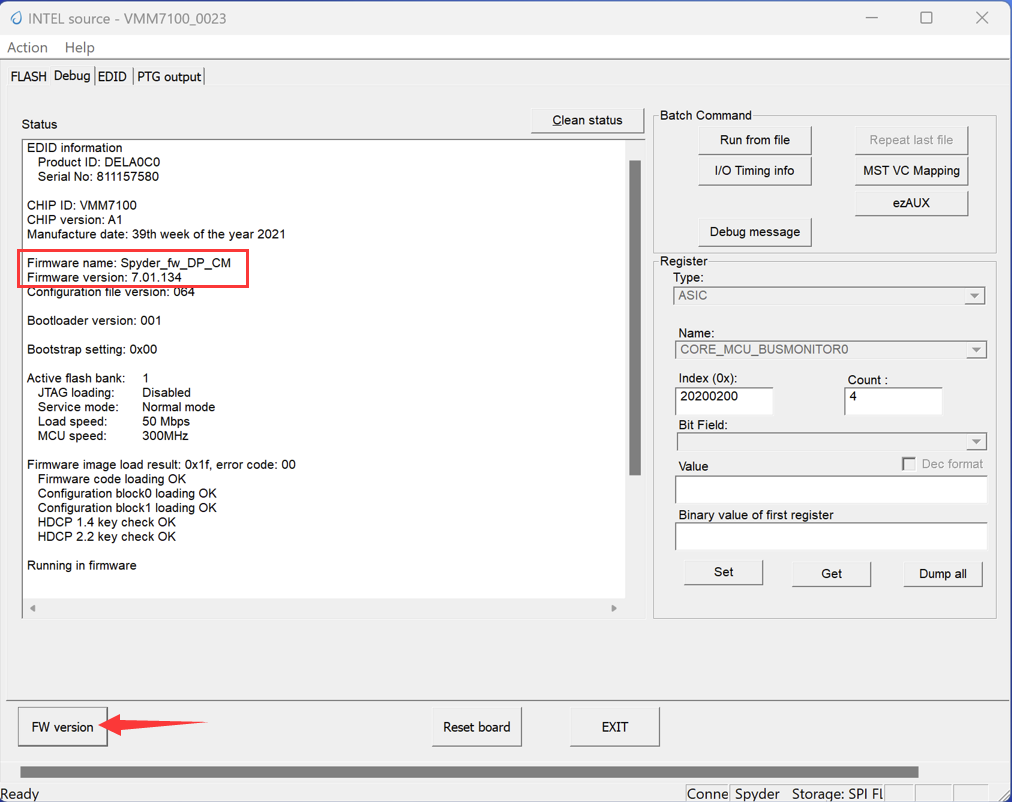Expand the register Type dropdown
This screenshot has width=1012, height=802.
tap(975, 296)
